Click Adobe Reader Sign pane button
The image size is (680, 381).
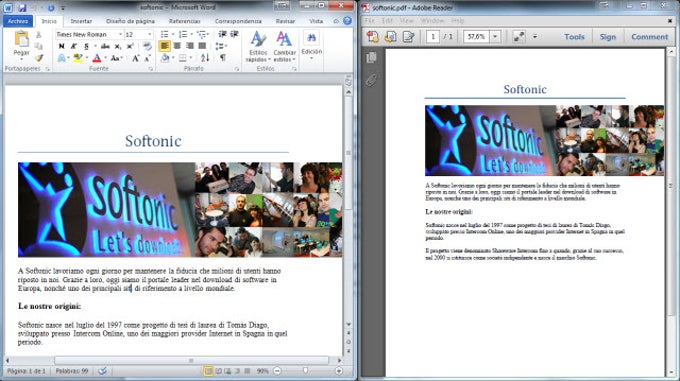point(608,37)
